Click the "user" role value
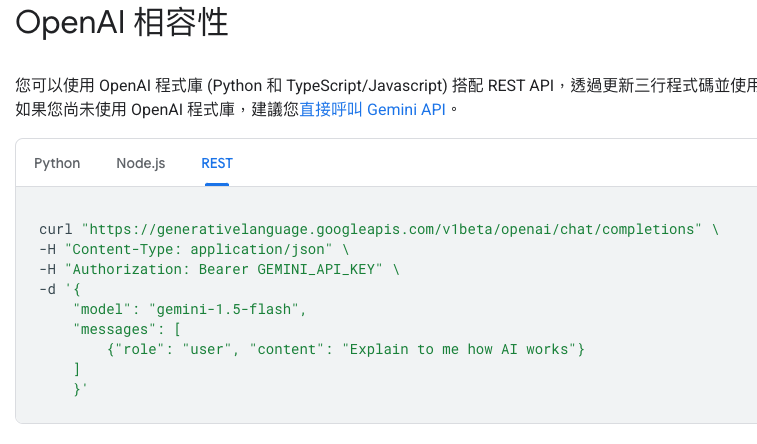The width and height of the screenshot is (757, 444). click(207, 349)
